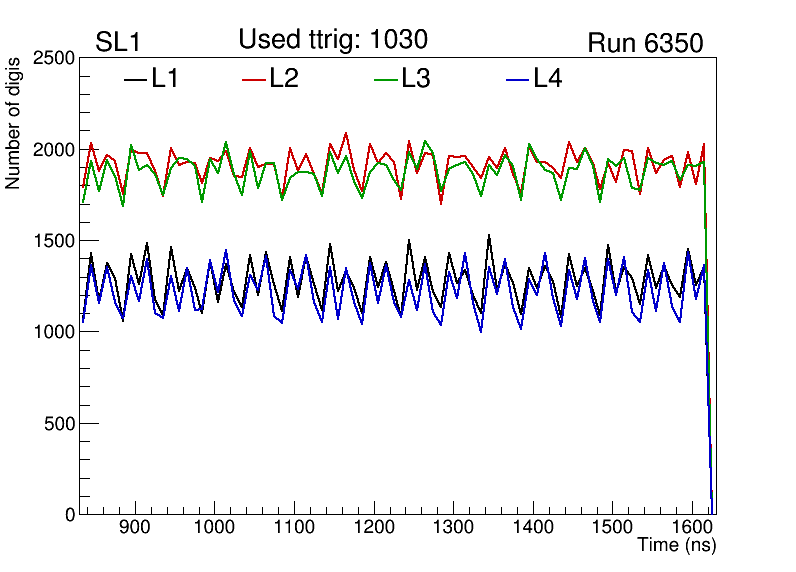This screenshot has height=572, width=796.
Task: Click the 0 tick label at the y-axis origin
Action: click(70, 515)
